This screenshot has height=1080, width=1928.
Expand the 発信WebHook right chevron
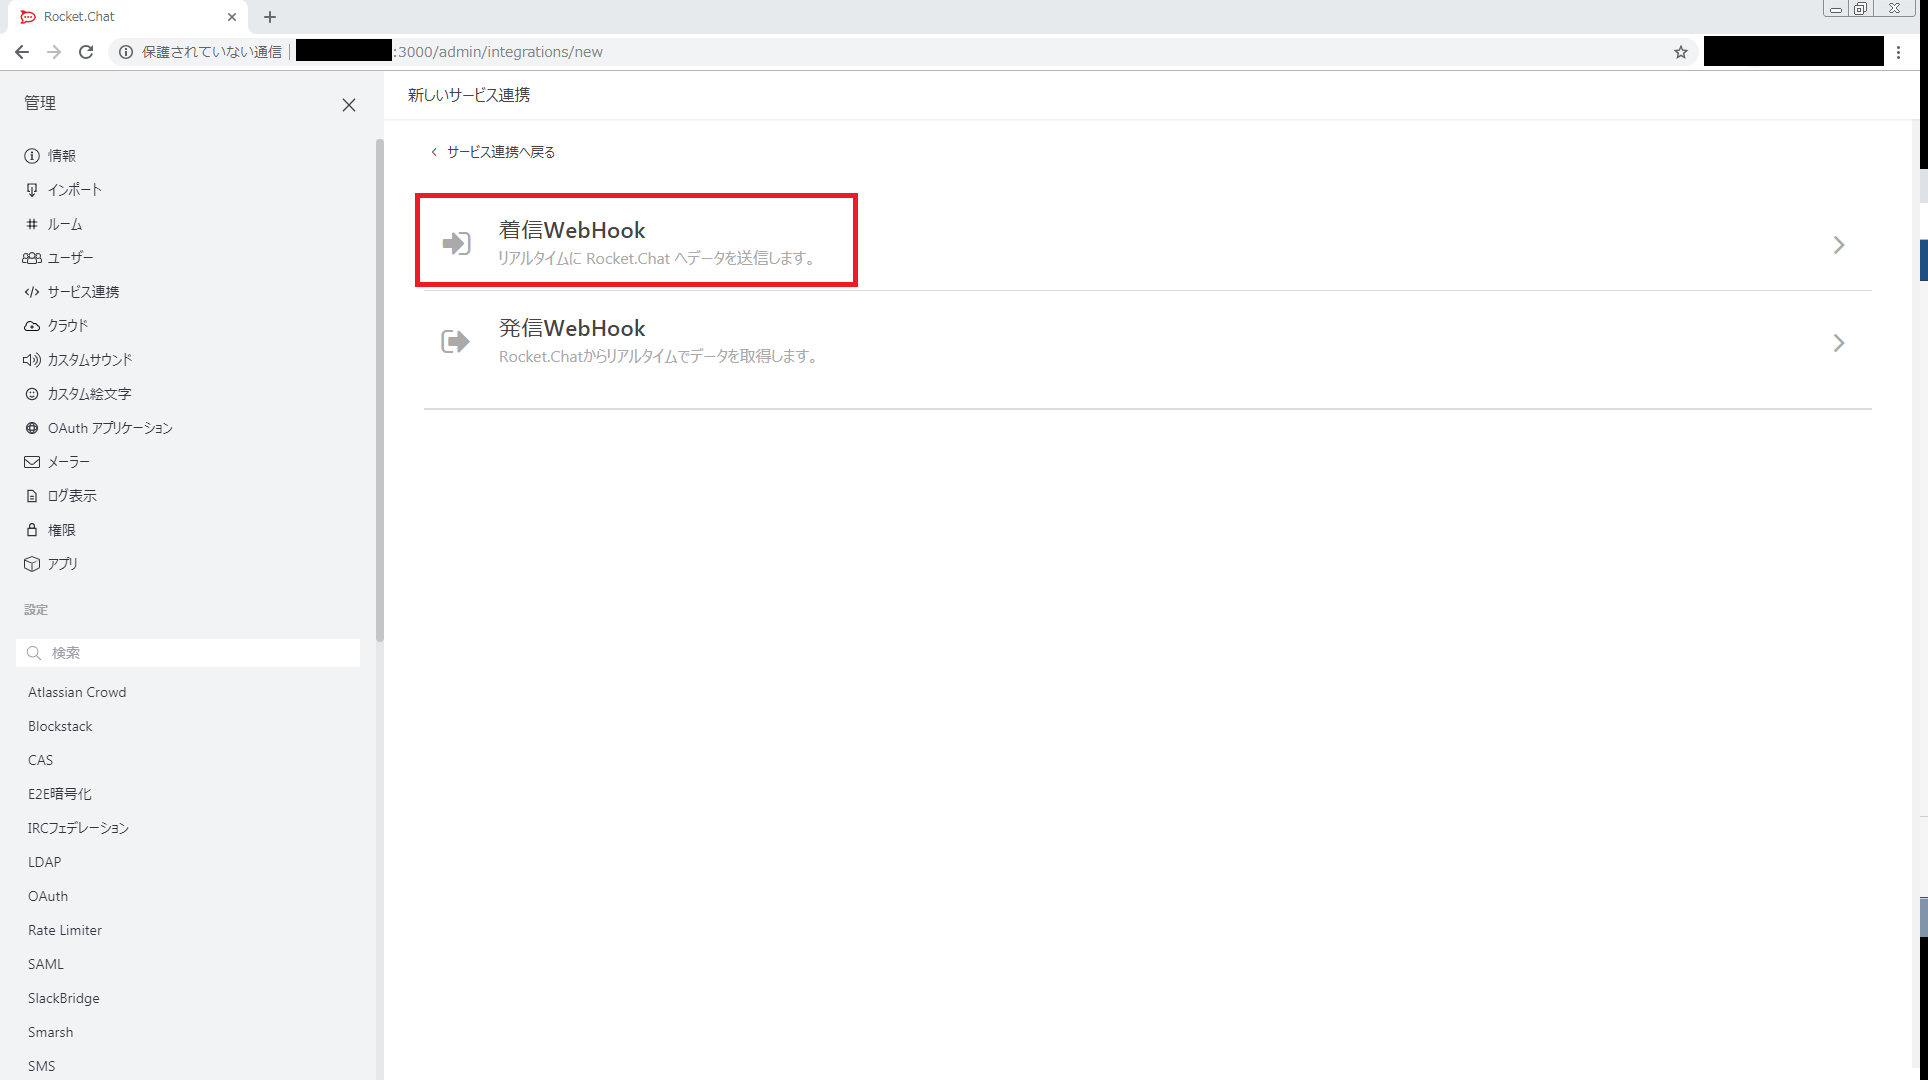(x=1838, y=343)
